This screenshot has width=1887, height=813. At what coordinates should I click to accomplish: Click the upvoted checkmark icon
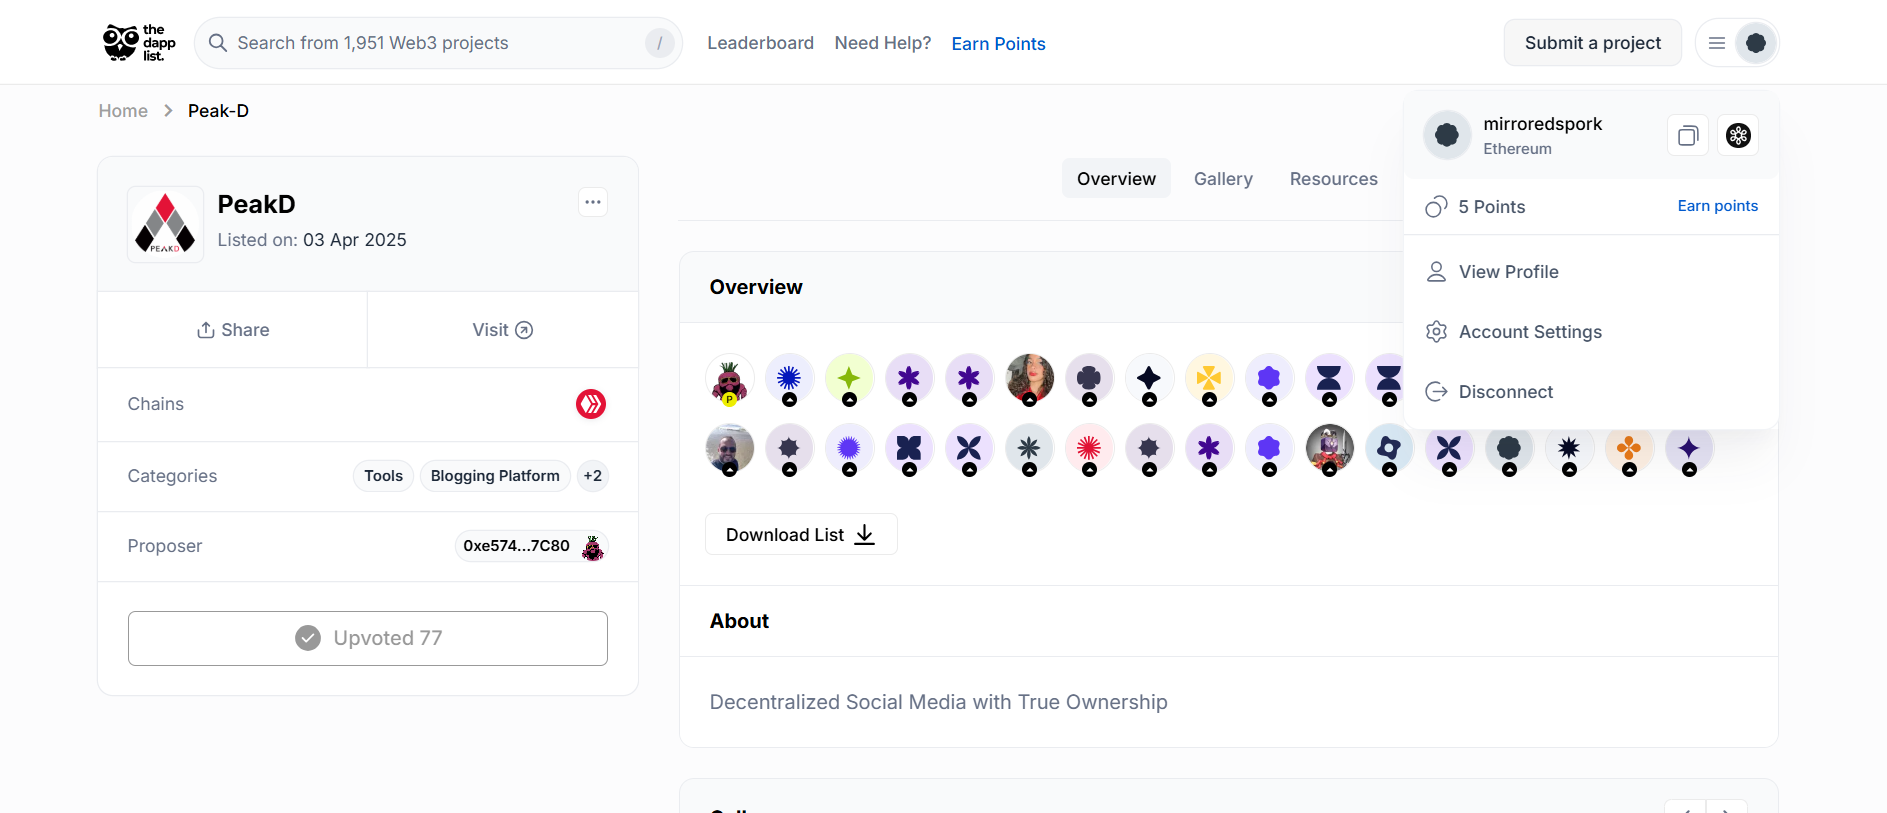308,638
